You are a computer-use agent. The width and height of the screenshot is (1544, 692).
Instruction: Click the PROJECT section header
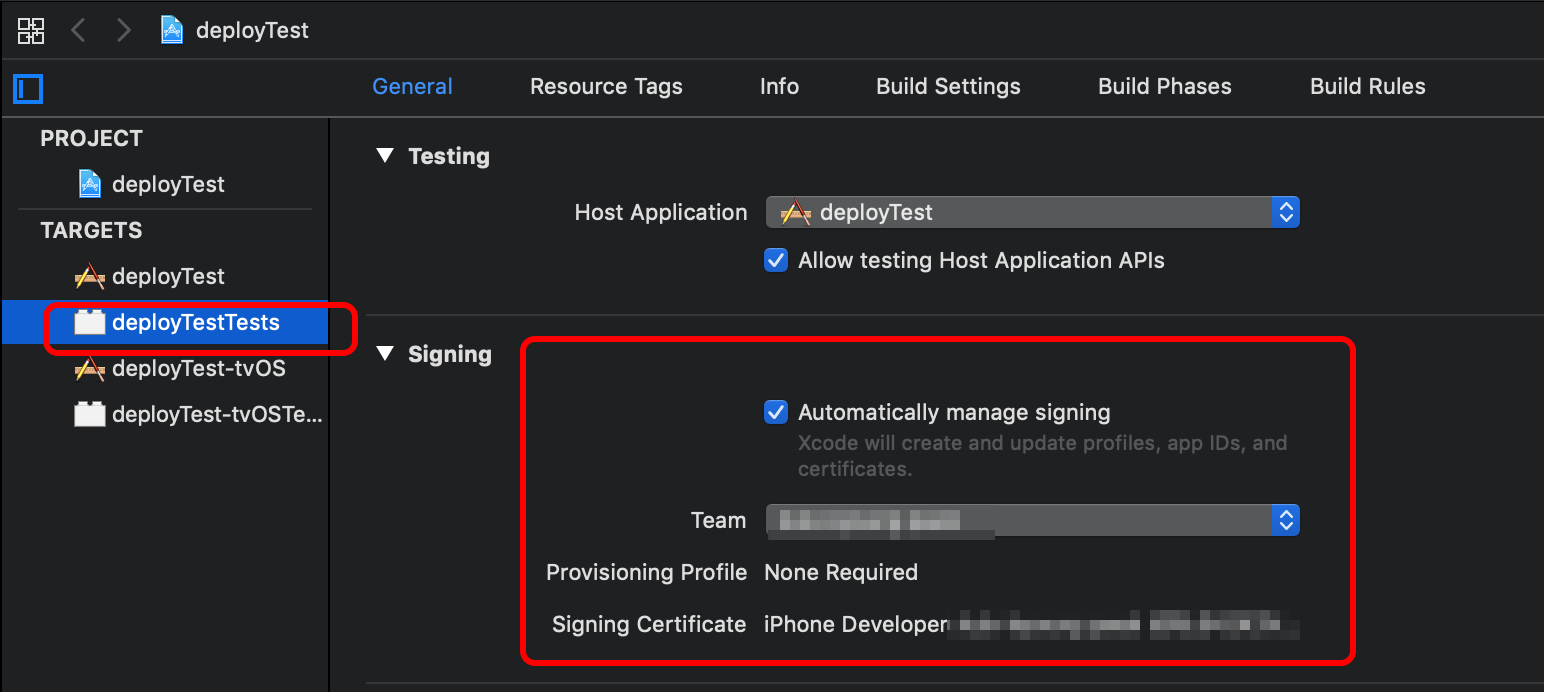[x=91, y=138]
